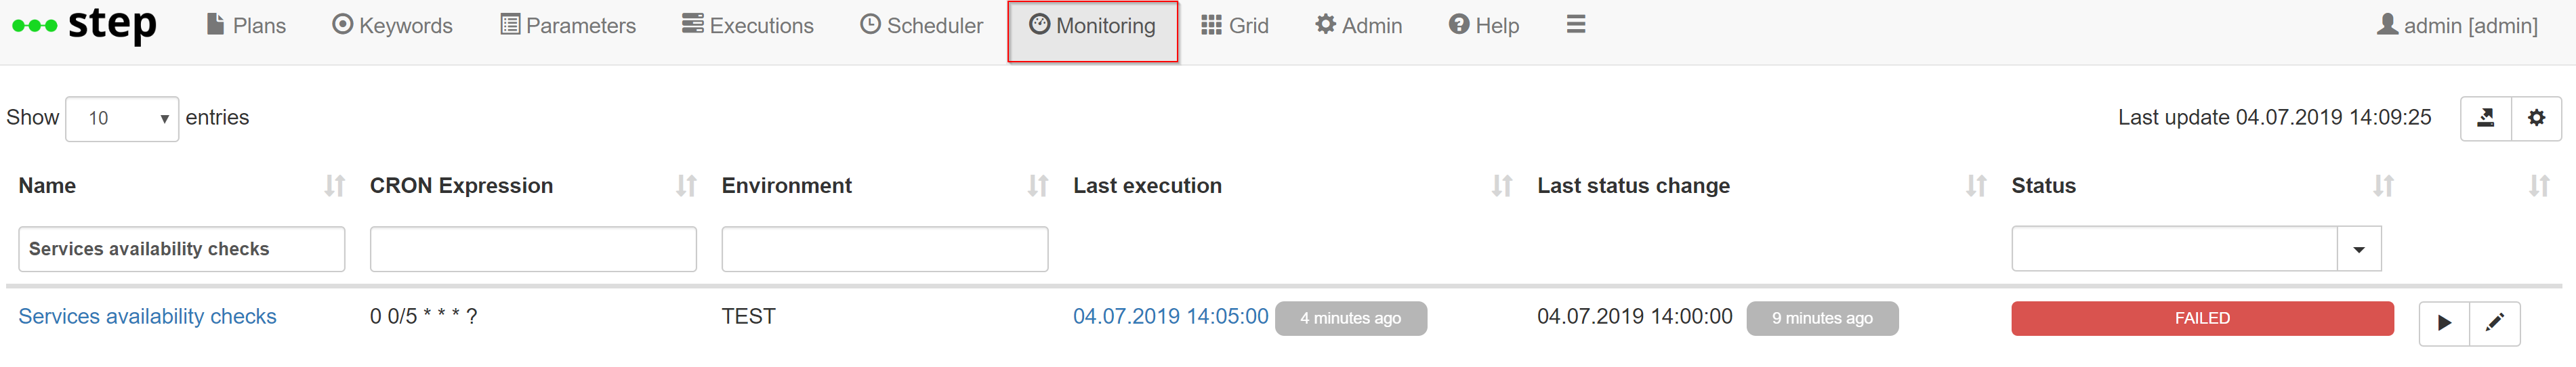This screenshot has width=2576, height=367.
Task: Open the admin [admin] user menu
Action: pyautogui.click(x=2457, y=26)
